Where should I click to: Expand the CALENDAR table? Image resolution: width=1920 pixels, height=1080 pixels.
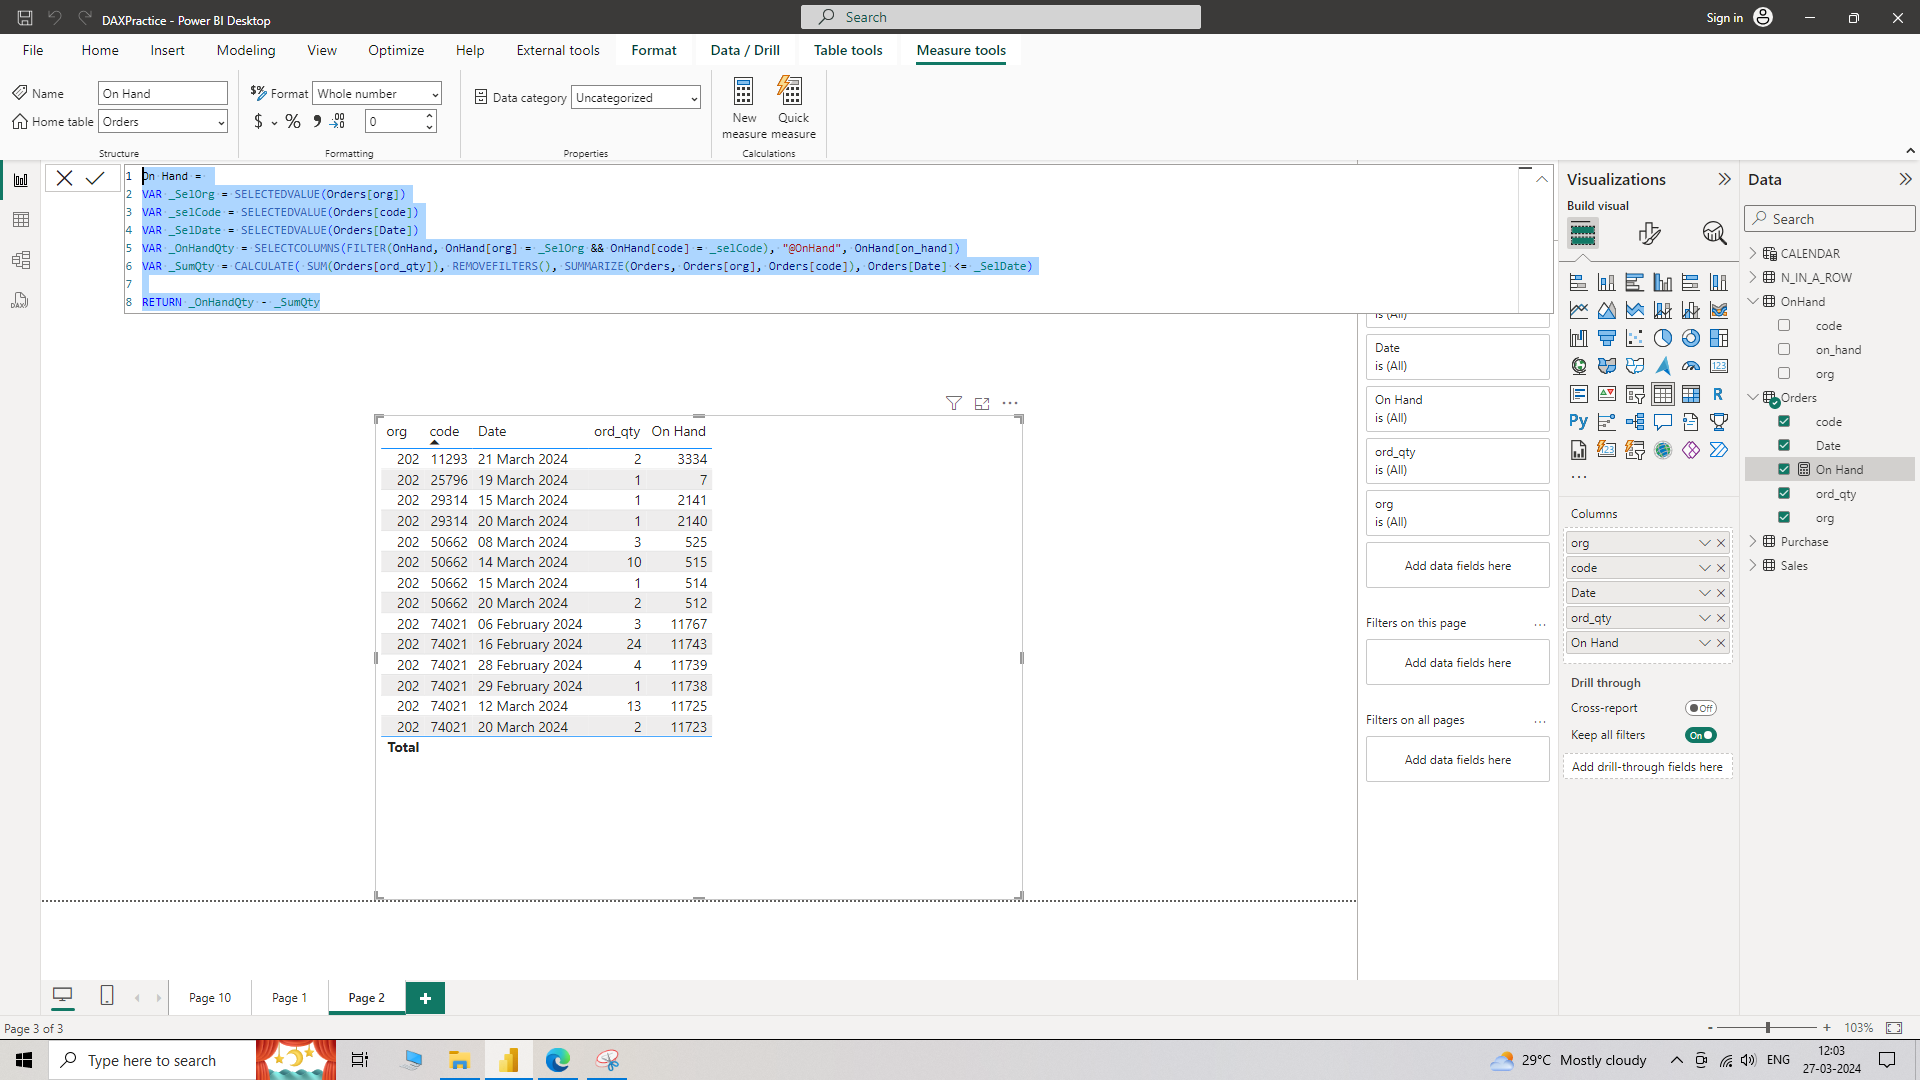tap(1753, 253)
